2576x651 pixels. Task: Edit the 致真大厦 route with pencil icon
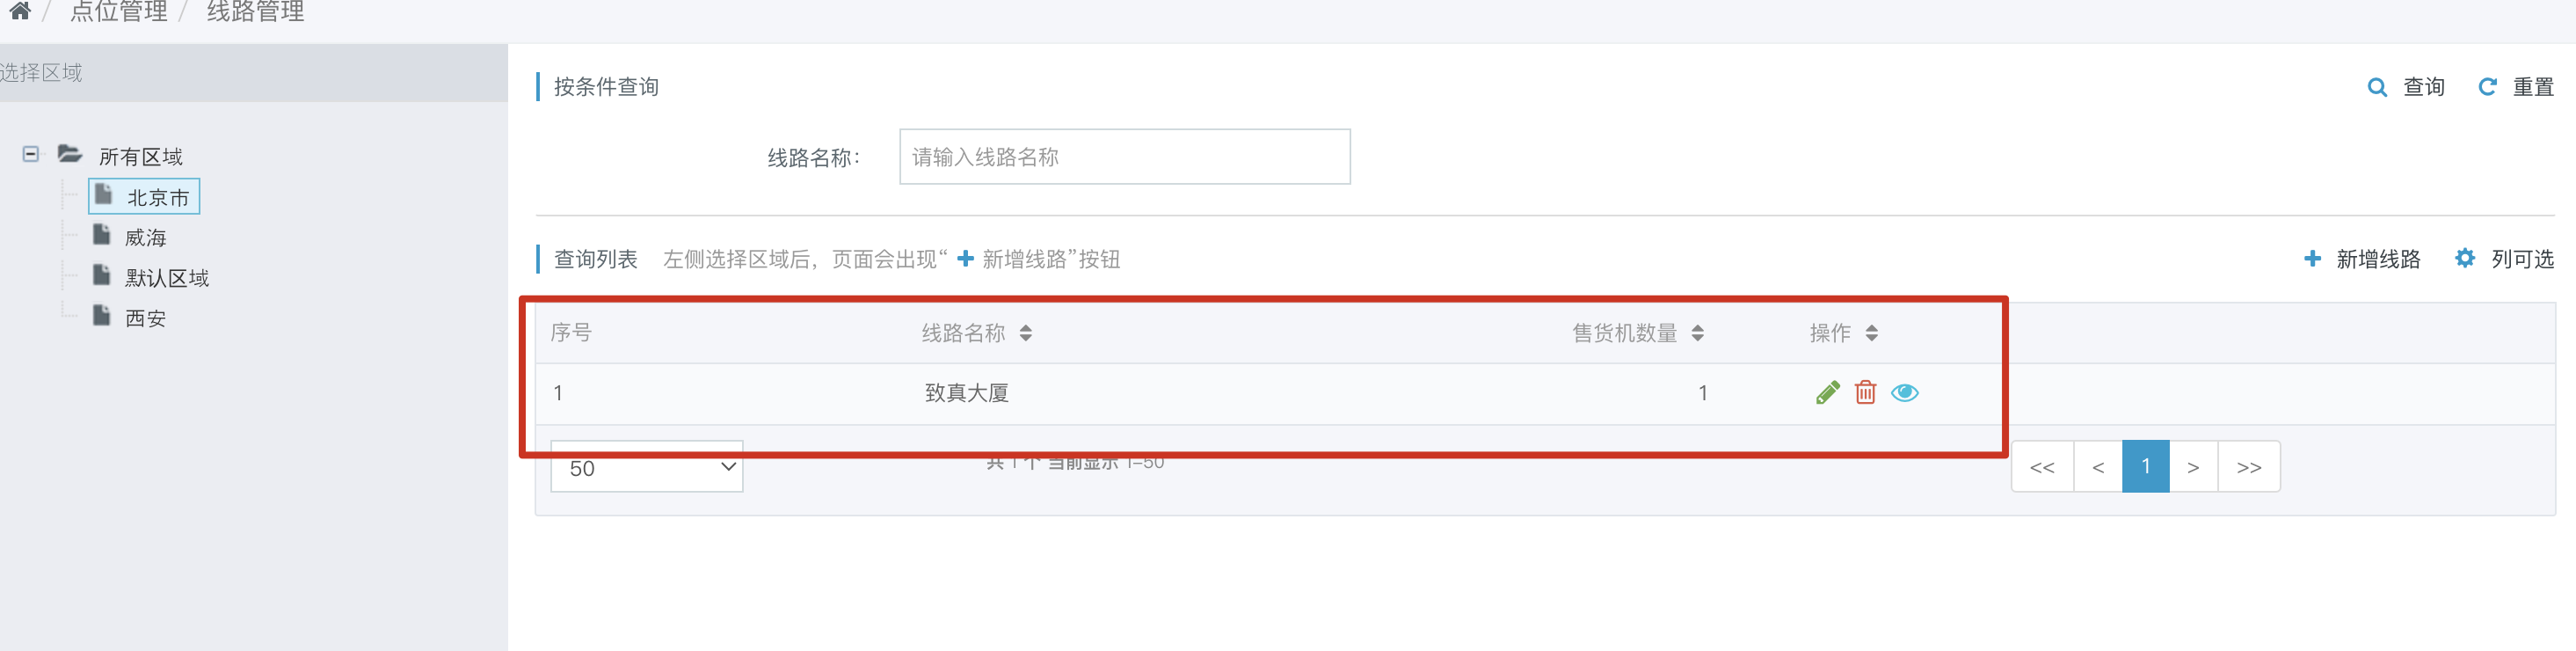coord(1827,393)
